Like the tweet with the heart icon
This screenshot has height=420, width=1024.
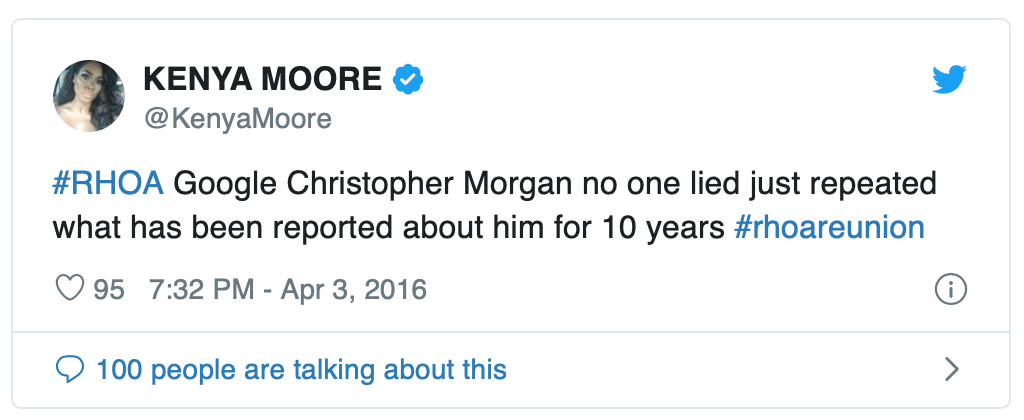tap(69, 290)
